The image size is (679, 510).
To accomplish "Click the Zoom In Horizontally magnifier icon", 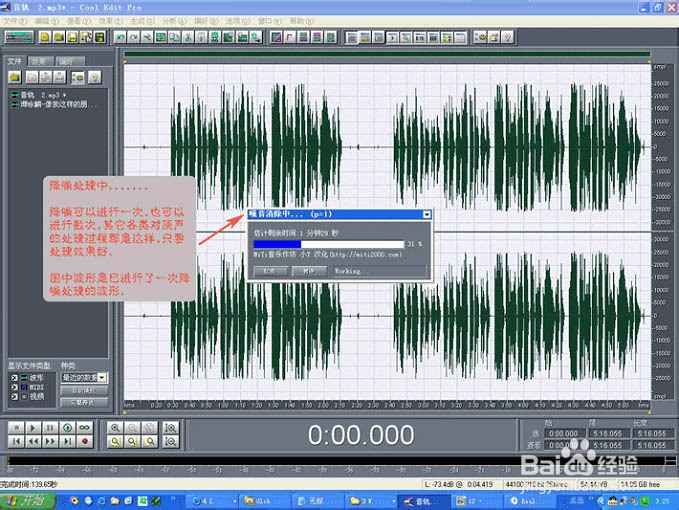I will (x=115, y=428).
